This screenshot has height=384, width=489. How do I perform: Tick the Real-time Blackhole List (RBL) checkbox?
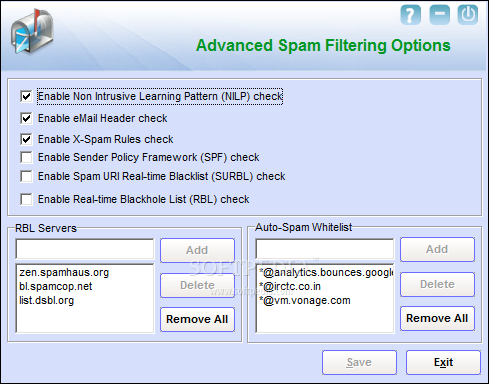26,199
